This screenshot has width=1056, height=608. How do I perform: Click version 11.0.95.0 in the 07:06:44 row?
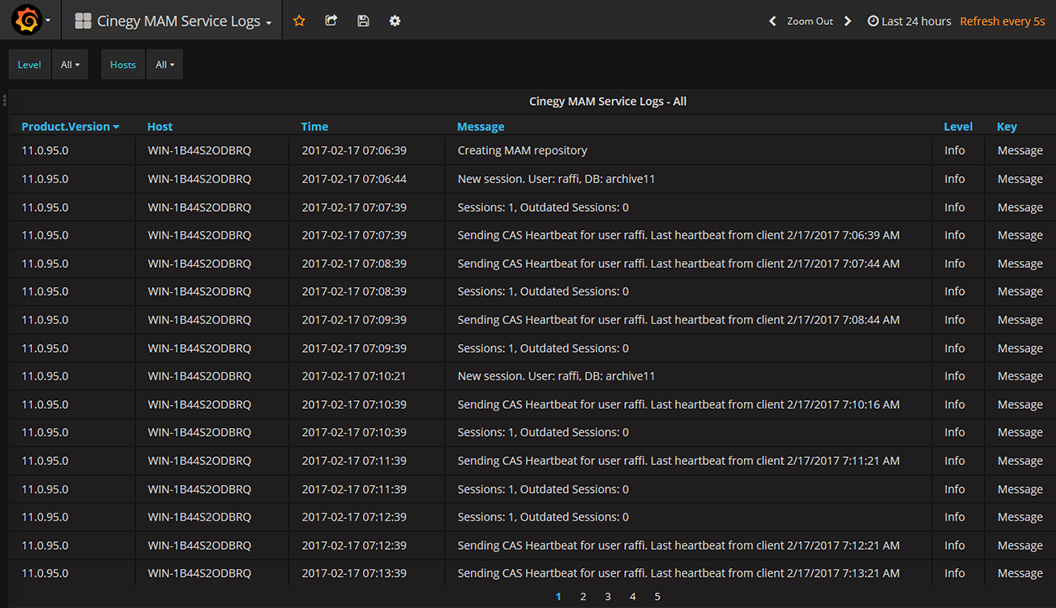click(44, 179)
